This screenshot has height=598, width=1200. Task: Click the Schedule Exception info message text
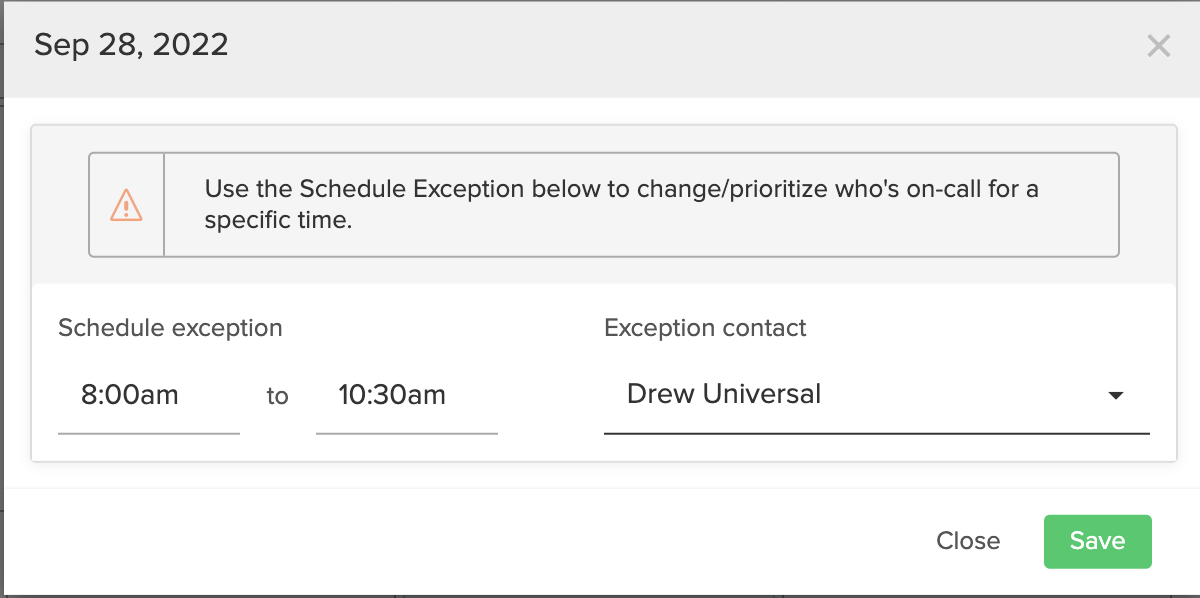621,205
